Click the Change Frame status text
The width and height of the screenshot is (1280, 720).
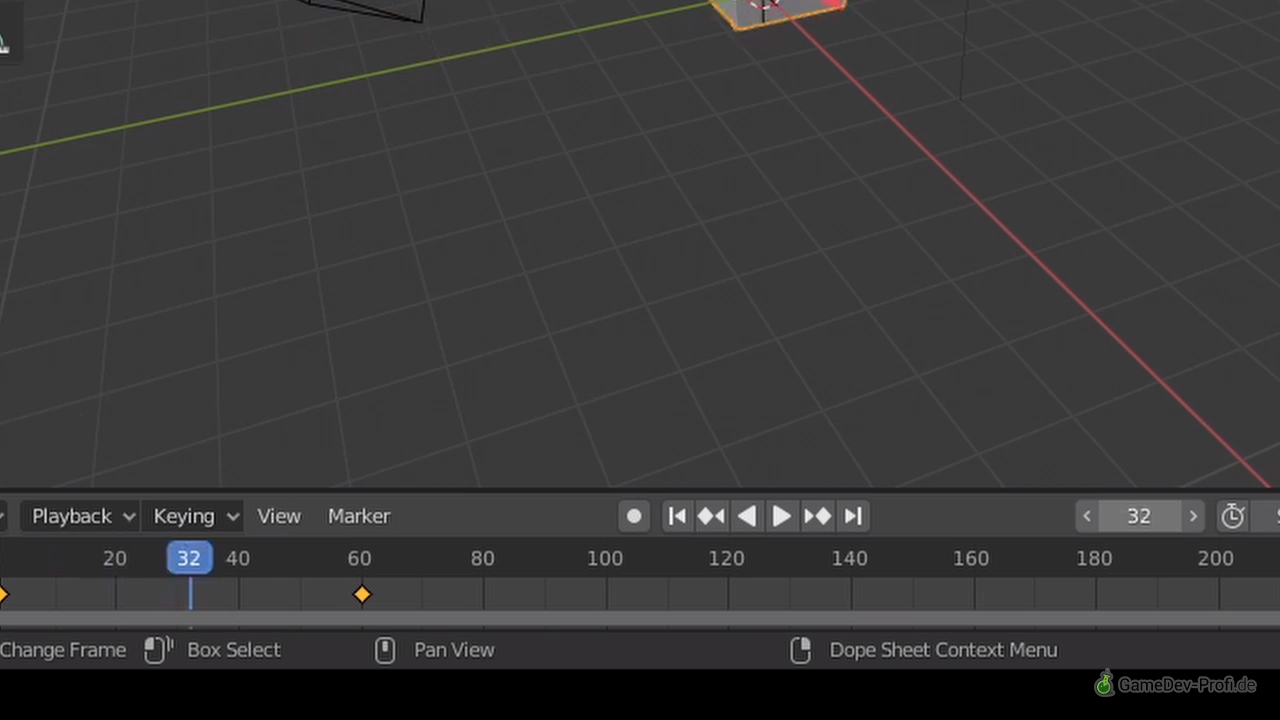[x=63, y=650]
